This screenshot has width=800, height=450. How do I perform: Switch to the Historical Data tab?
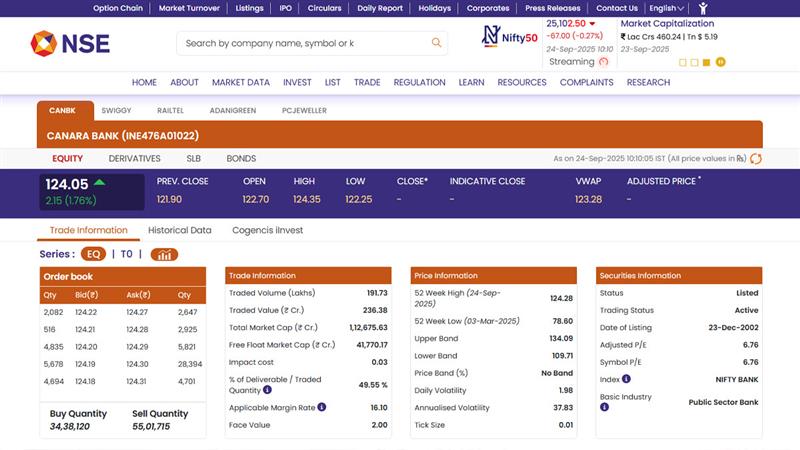point(180,230)
